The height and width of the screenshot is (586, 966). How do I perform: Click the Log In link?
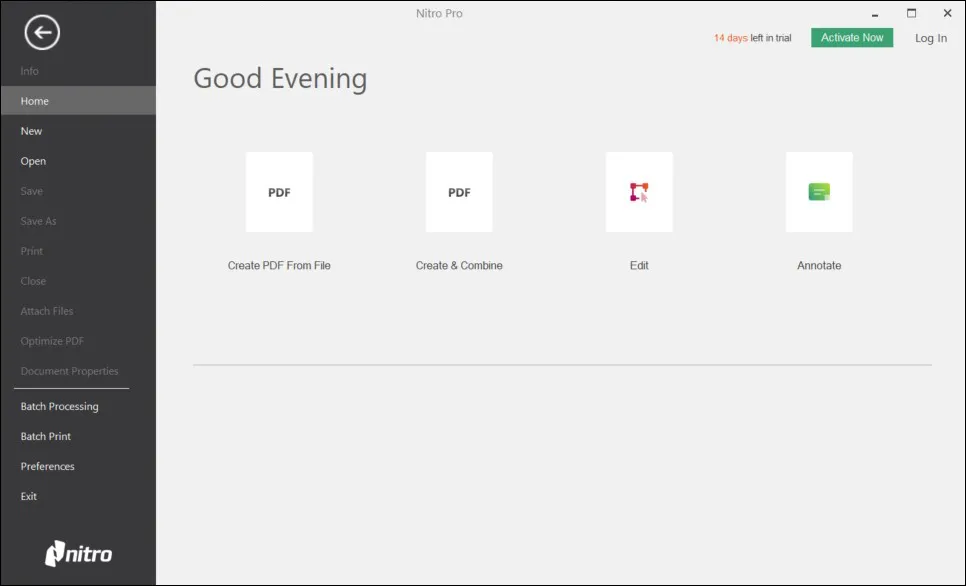coord(930,38)
